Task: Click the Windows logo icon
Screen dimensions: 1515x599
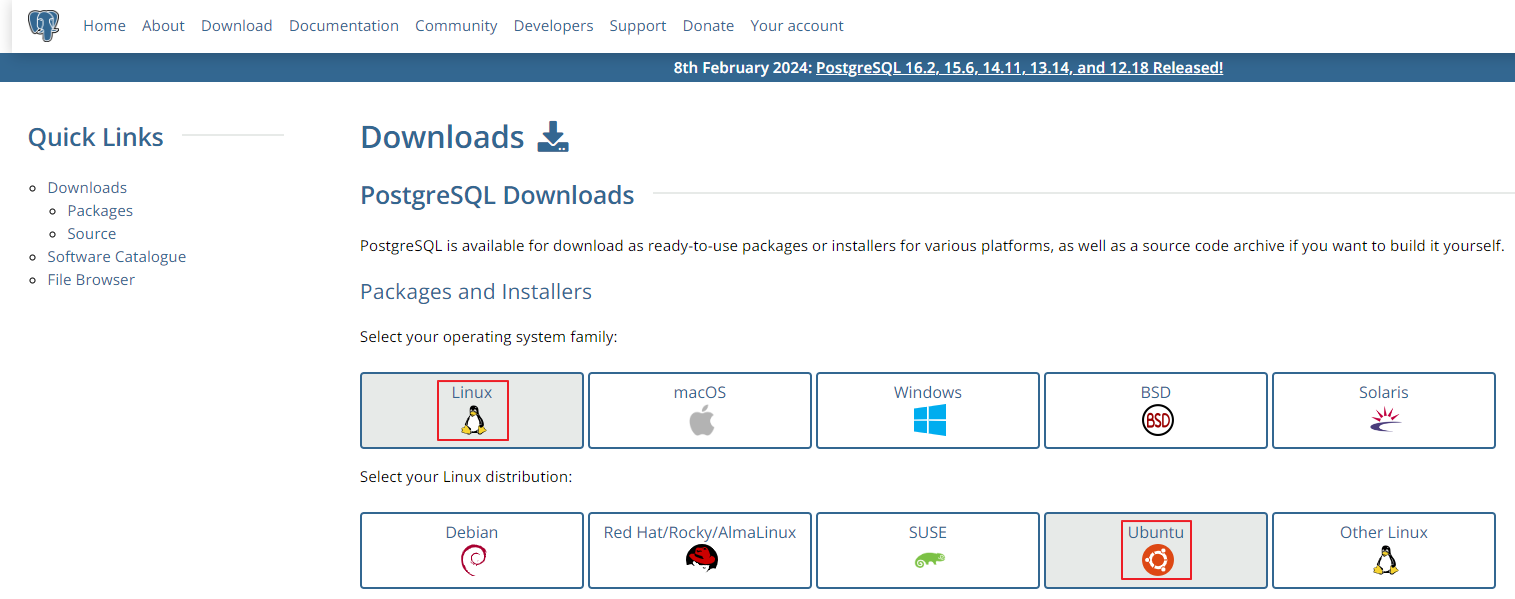Action: tap(929, 420)
